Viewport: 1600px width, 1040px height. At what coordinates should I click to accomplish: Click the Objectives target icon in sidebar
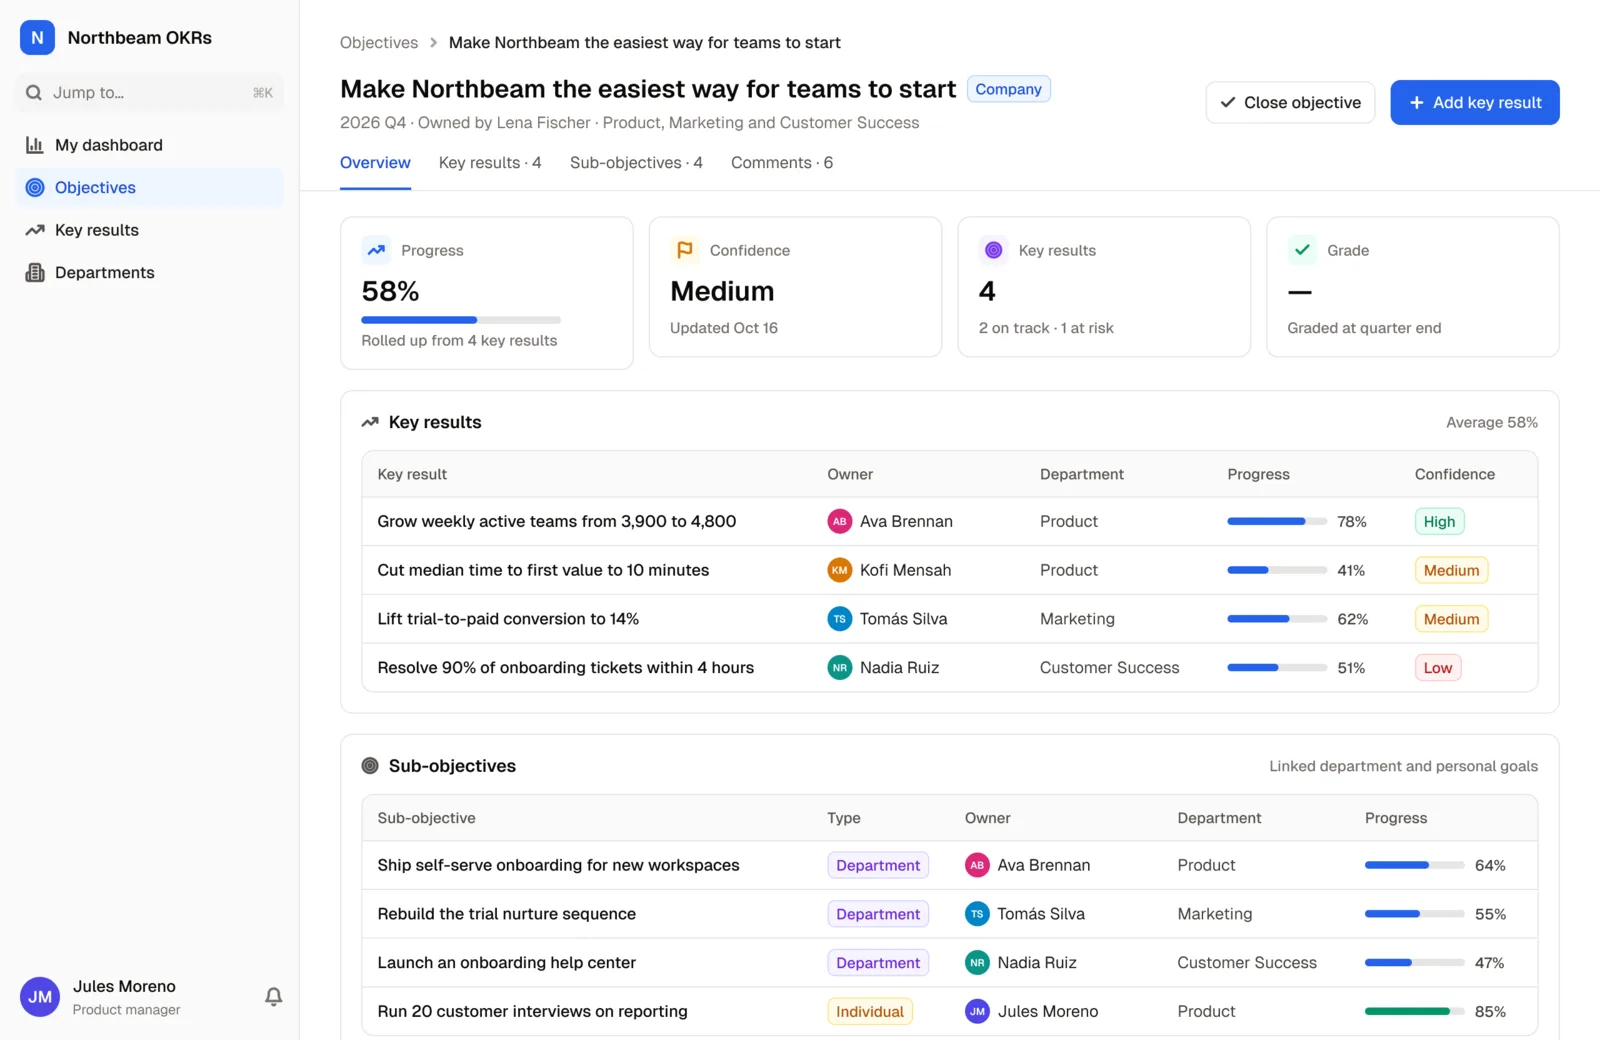click(x=35, y=187)
